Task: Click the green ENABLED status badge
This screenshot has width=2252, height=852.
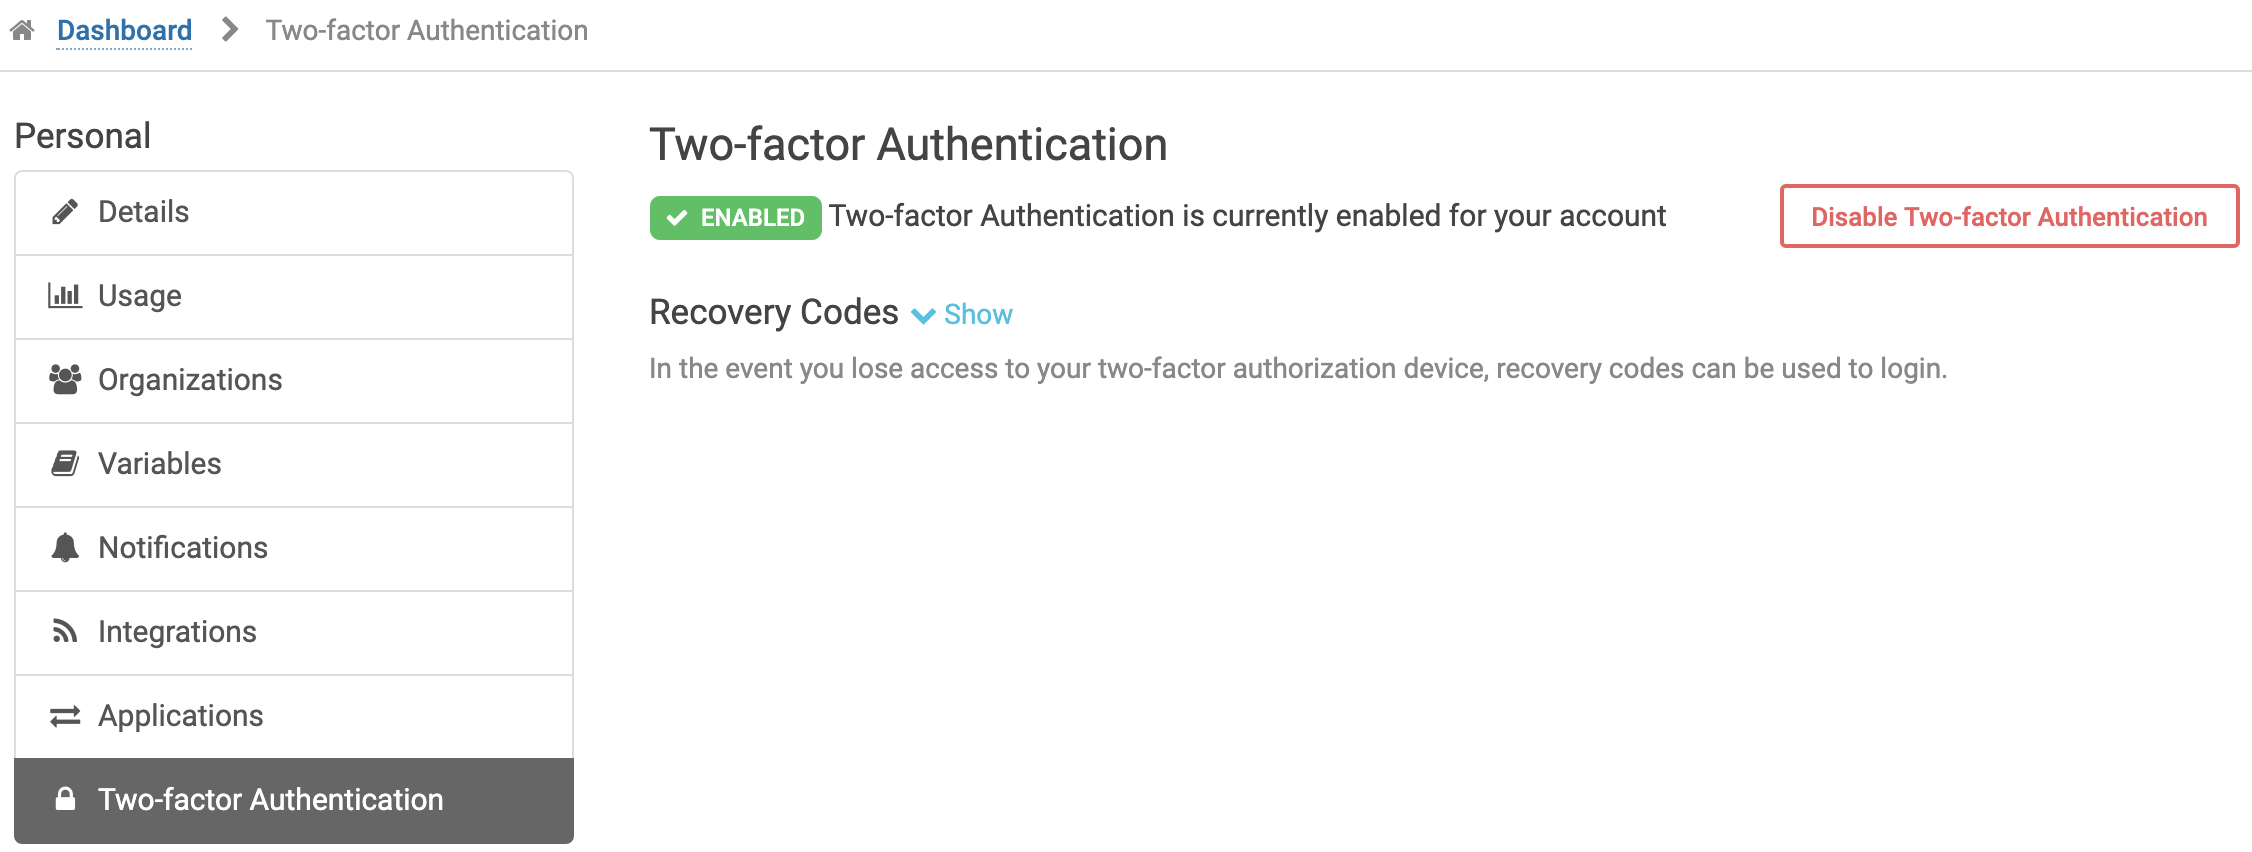Action: 734,216
